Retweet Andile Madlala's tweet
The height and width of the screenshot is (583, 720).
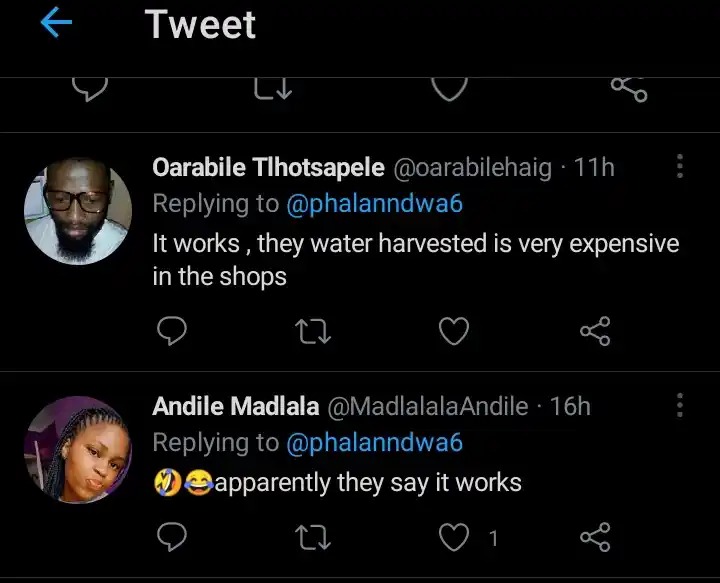pos(314,538)
